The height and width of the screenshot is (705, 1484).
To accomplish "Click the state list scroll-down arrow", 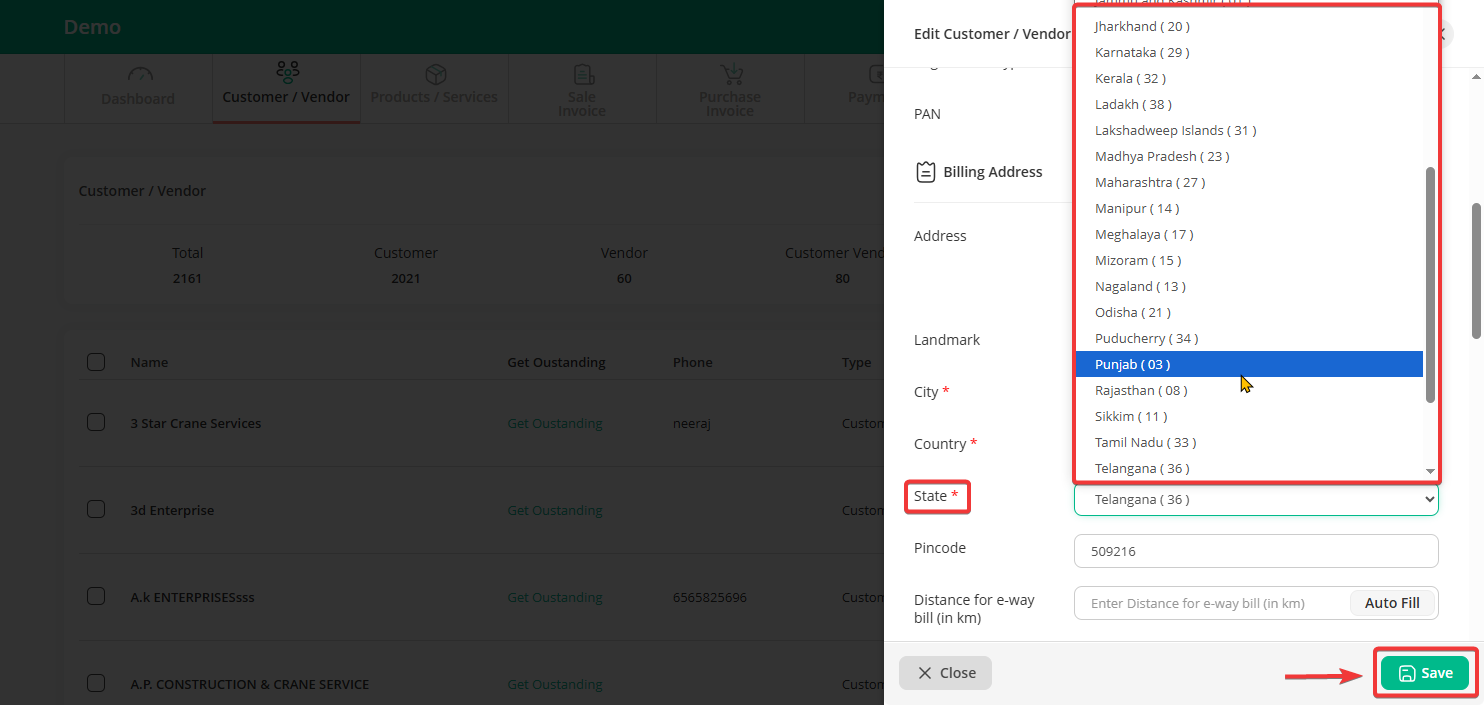I will click(x=1430, y=471).
